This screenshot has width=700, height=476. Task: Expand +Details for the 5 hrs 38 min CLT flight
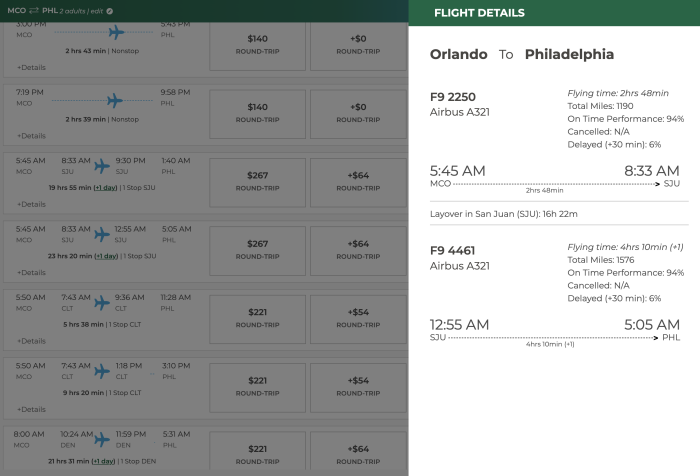coord(31,341)
